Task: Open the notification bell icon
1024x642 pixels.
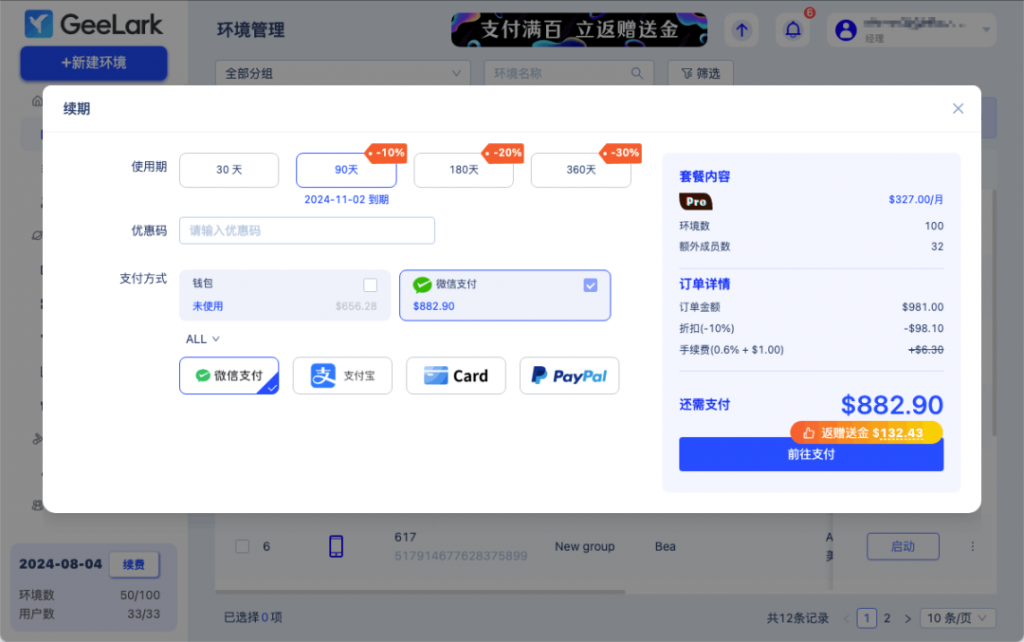Action: pos(793,30)
